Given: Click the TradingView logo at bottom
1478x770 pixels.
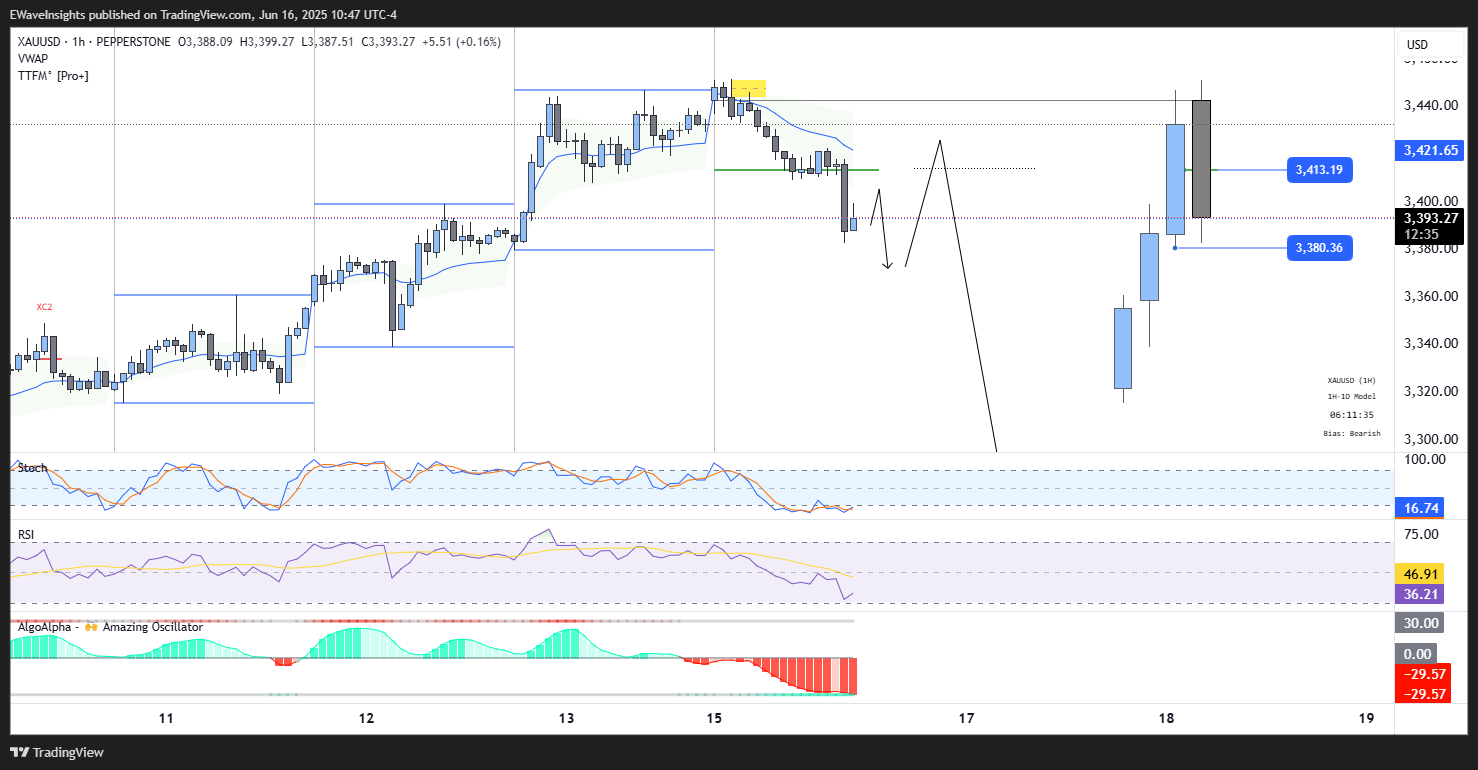Looking at the screenshot, I should [57, 752].
